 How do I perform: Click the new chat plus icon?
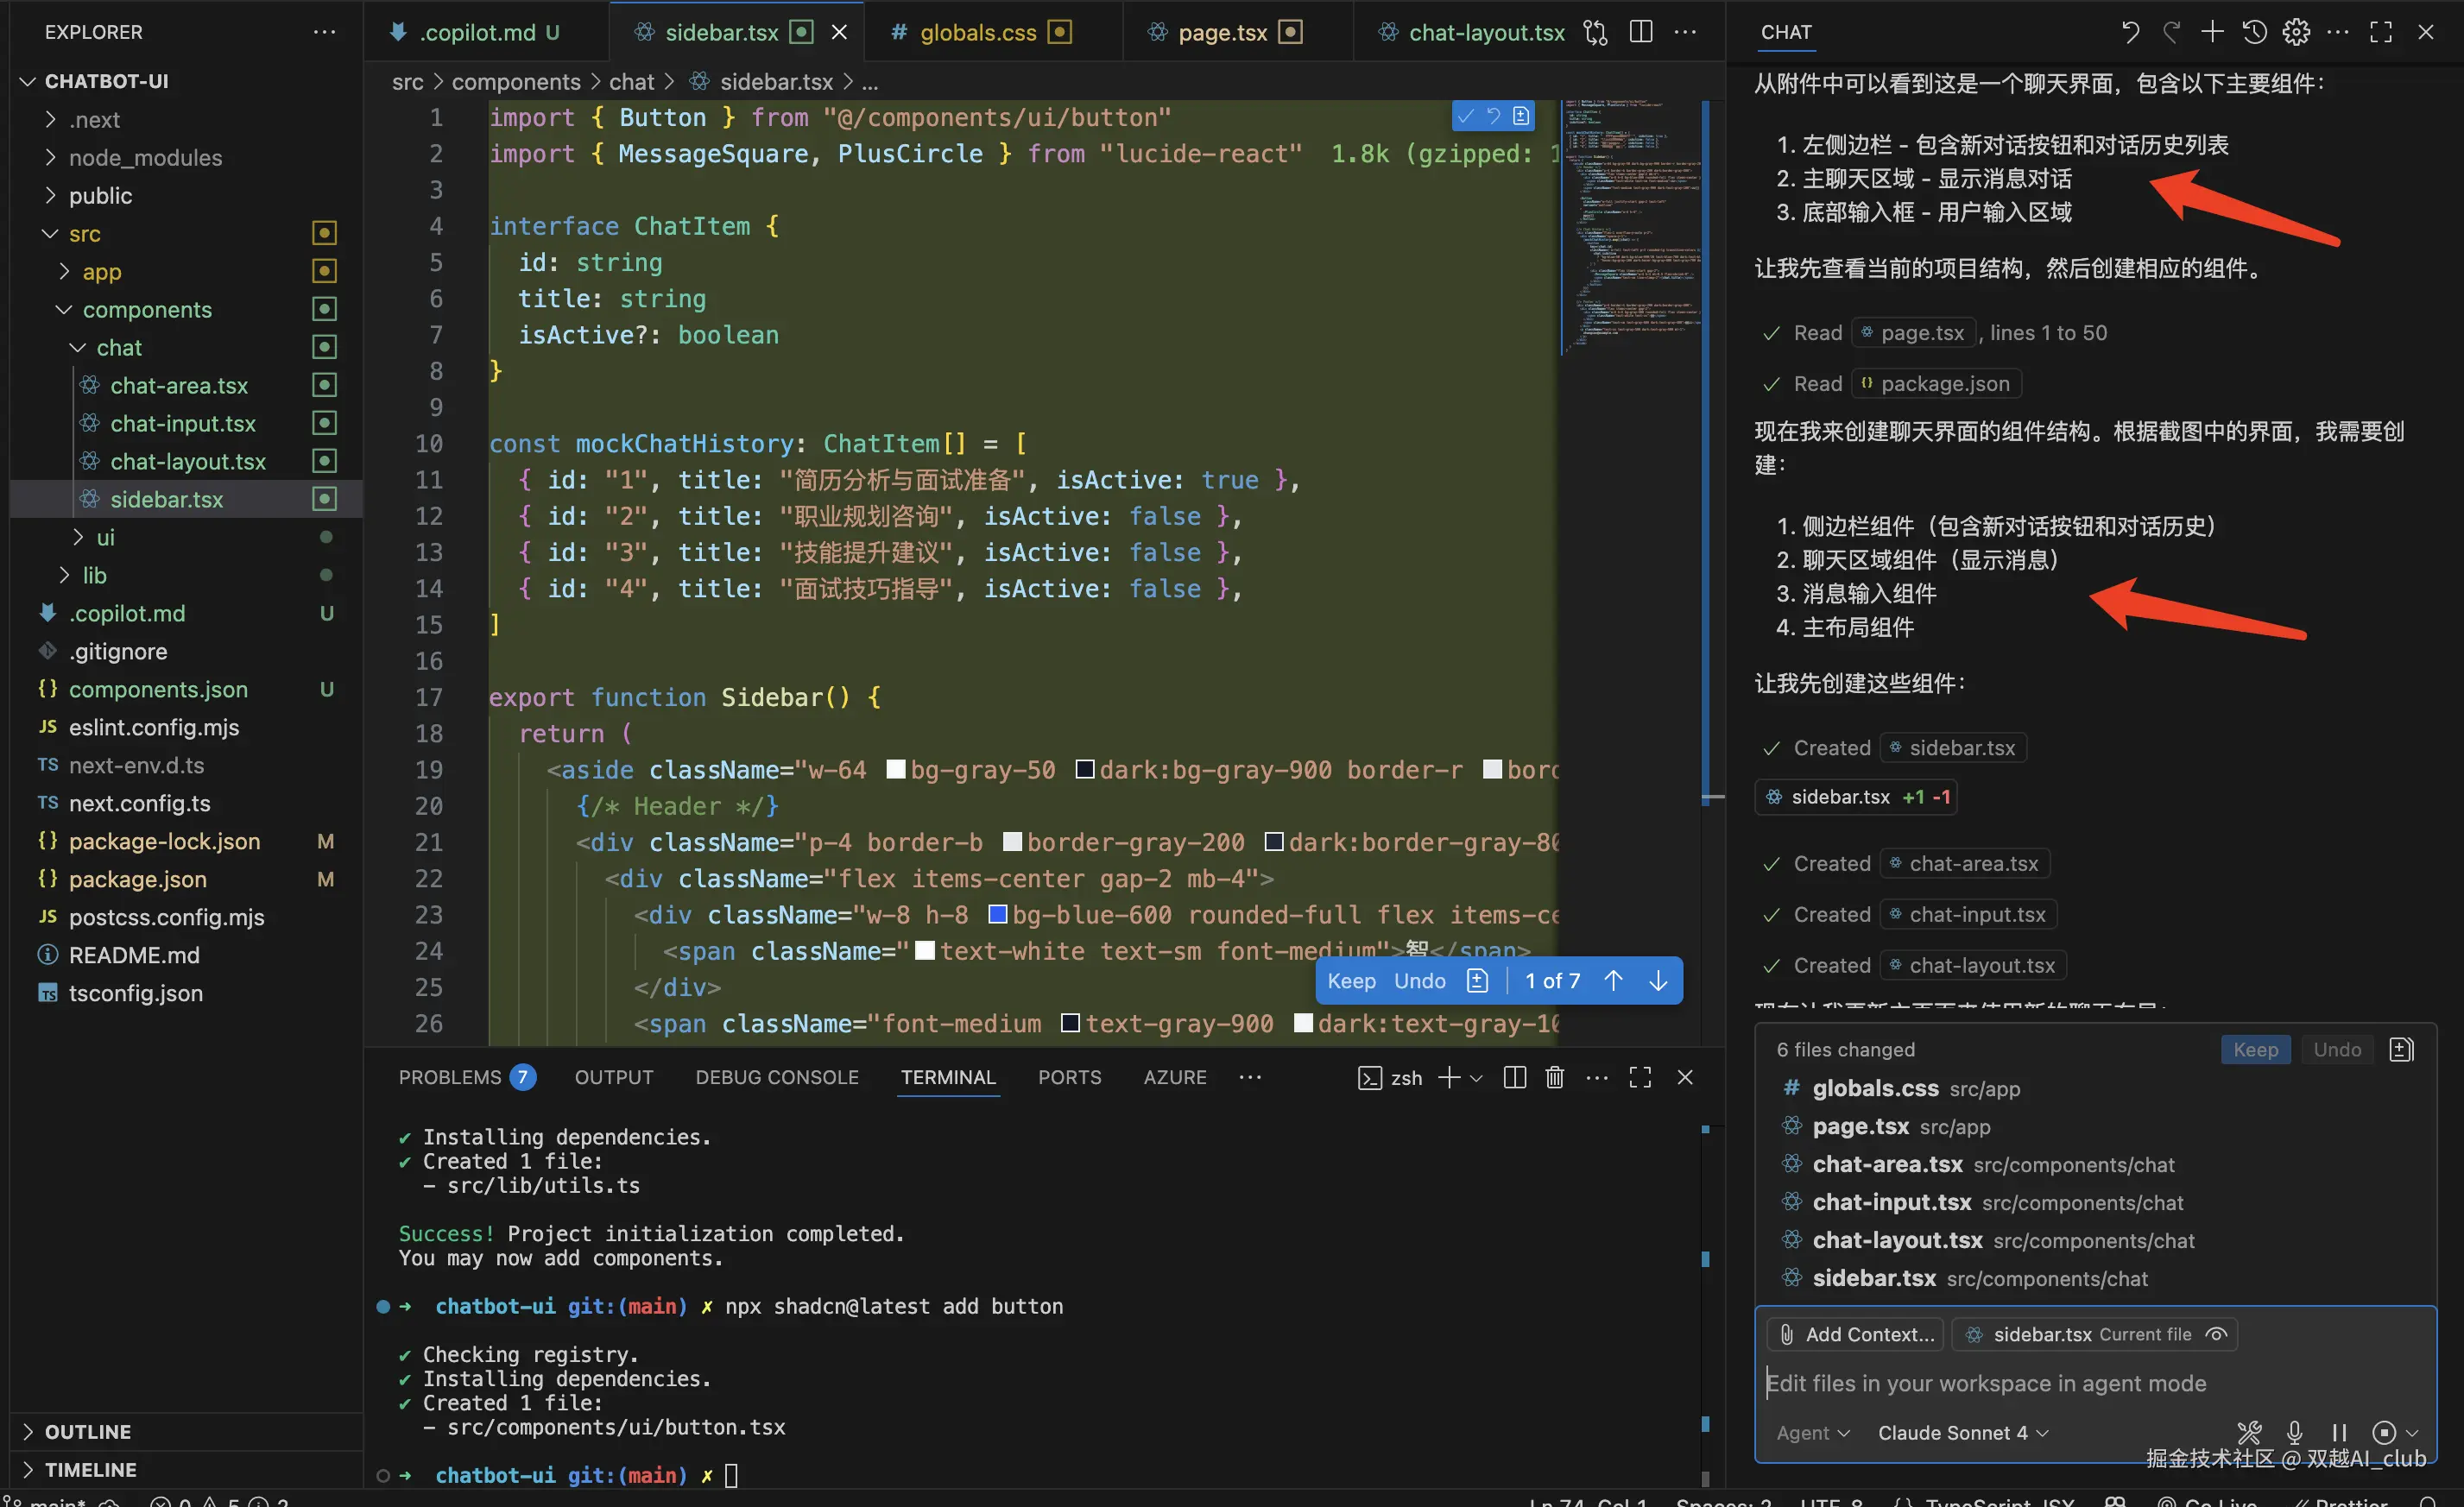click(2212, 32)
